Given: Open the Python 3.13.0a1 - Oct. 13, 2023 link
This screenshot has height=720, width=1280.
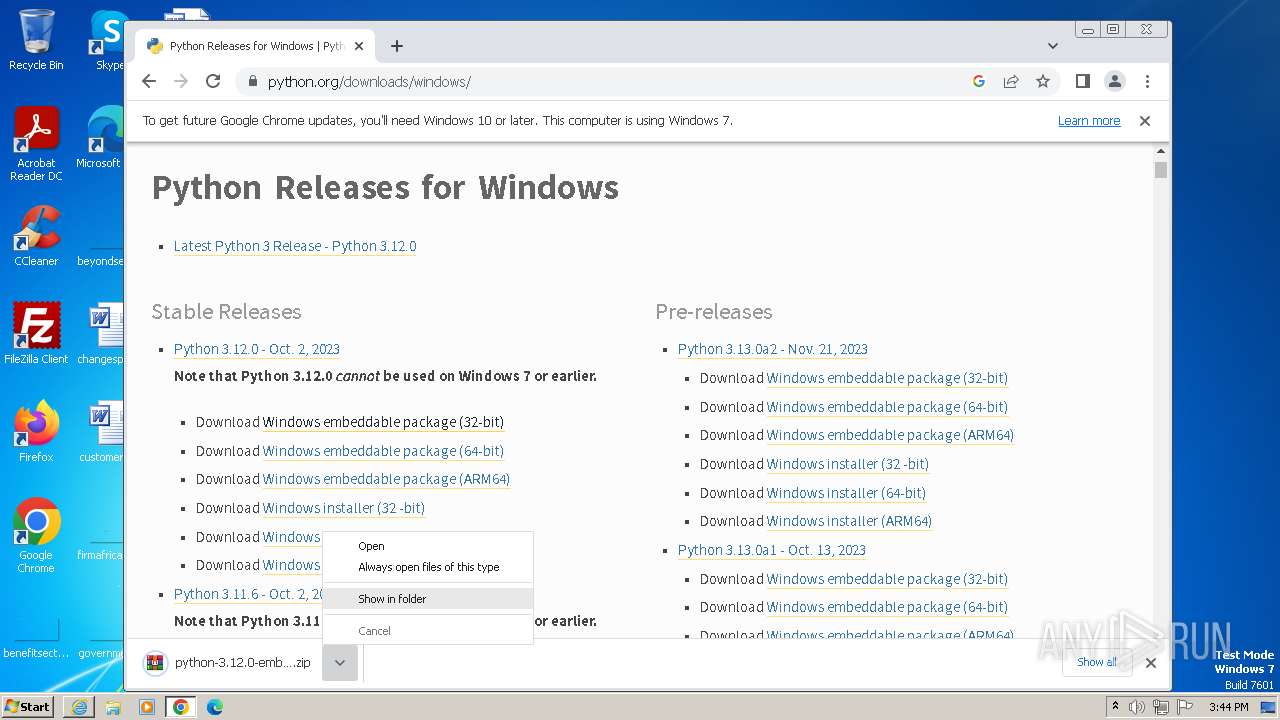Looking at the screenshot, I should coord(772,550).
